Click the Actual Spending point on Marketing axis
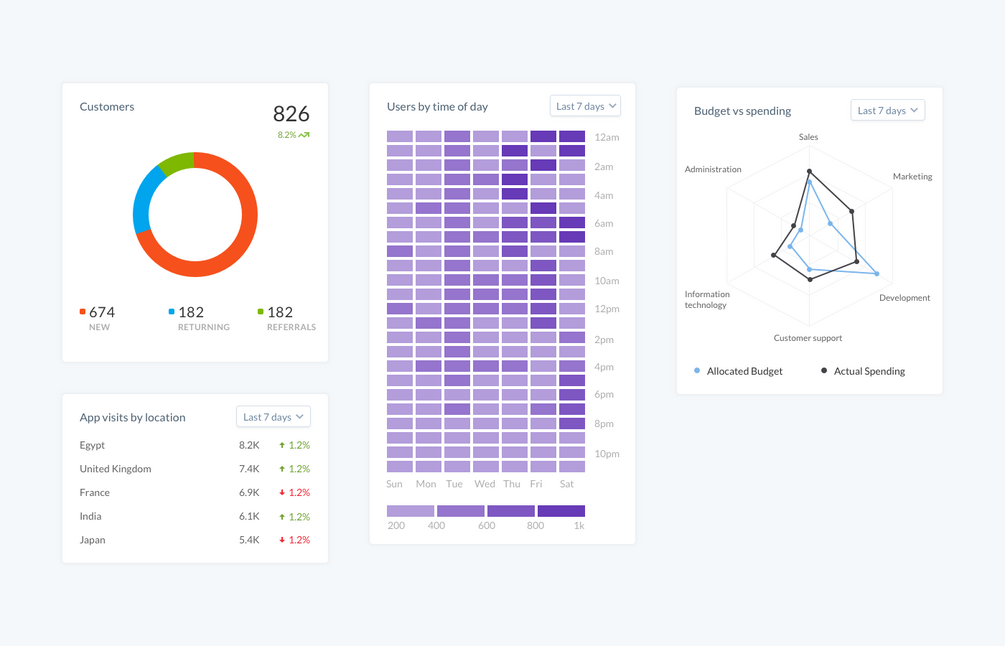This screenshot has width=1005, height=646. (x=852, y=211)
